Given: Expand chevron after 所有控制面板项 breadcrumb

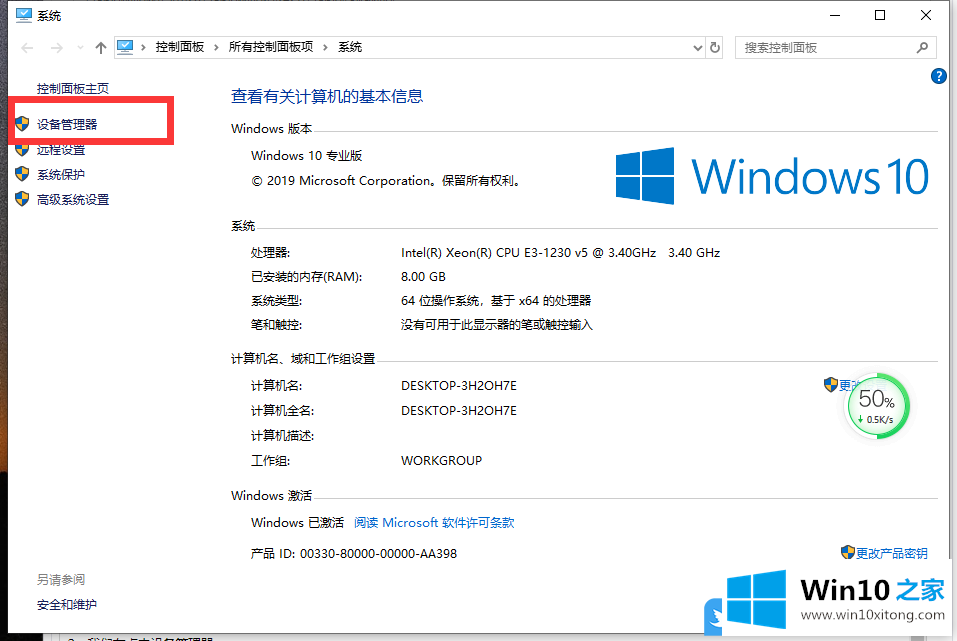Looking at the screenshot, I should coord(325,47).
